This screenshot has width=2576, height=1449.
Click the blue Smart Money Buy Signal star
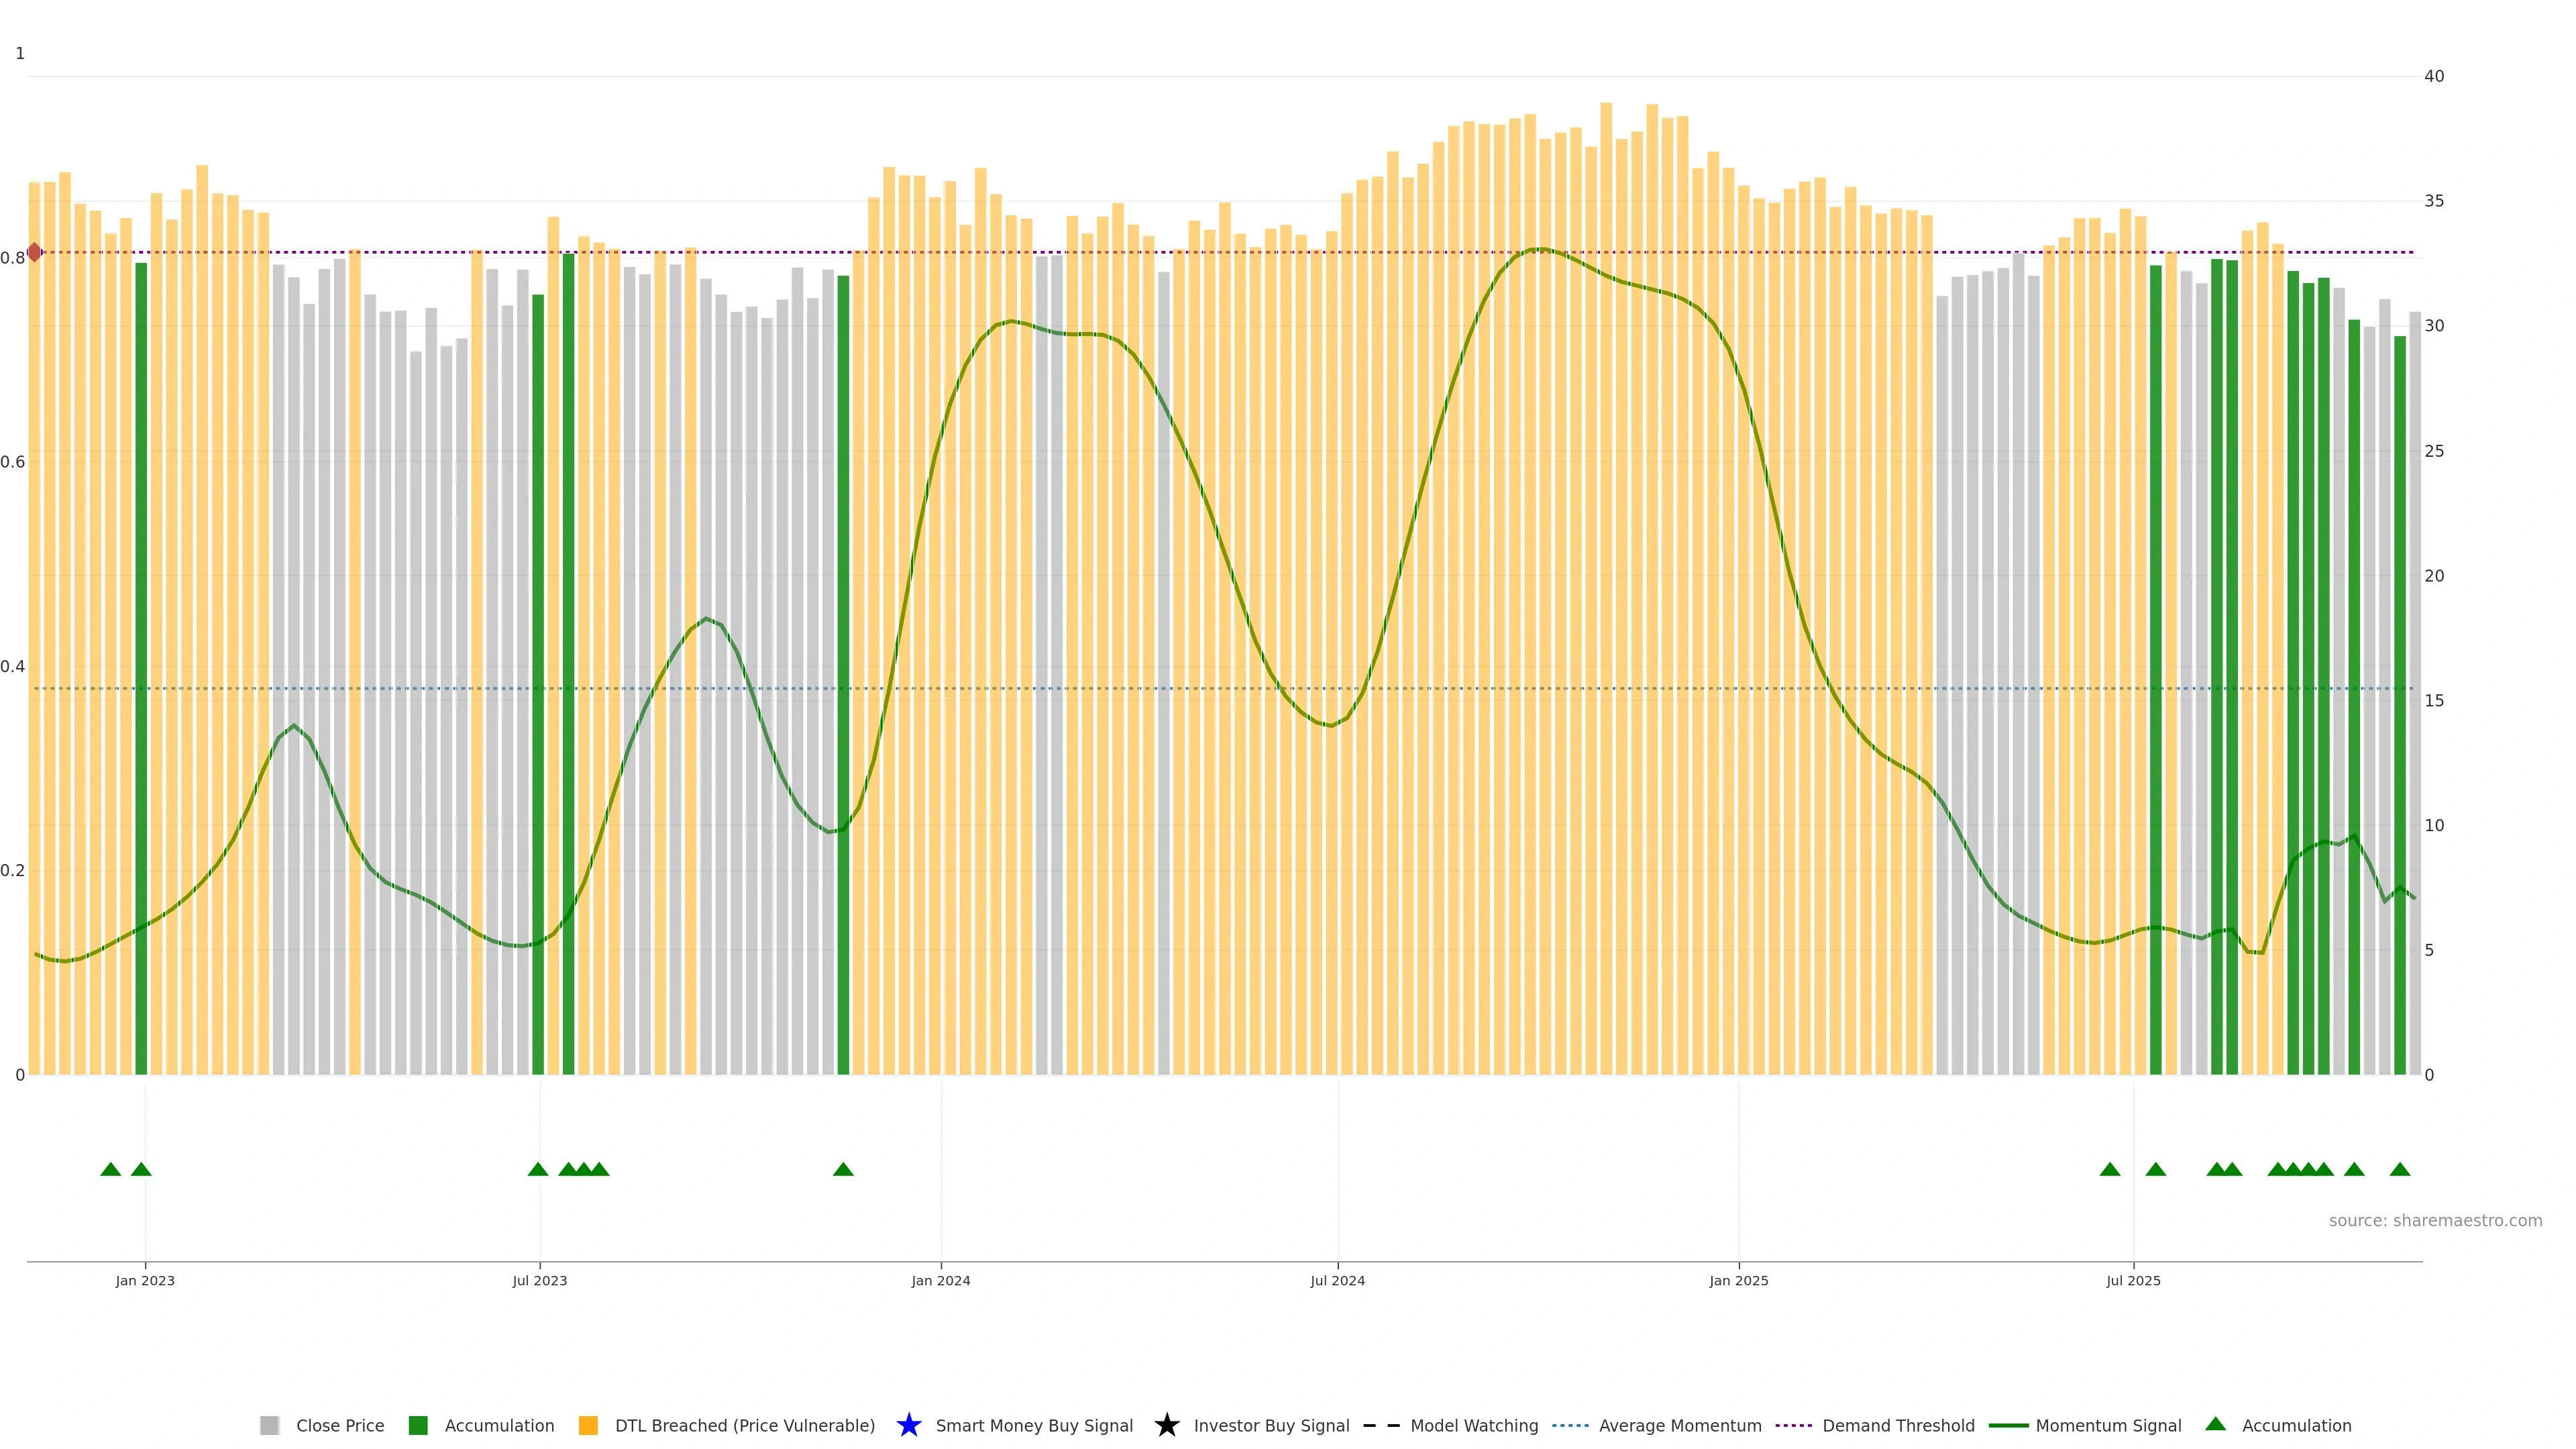point(909,1426)
